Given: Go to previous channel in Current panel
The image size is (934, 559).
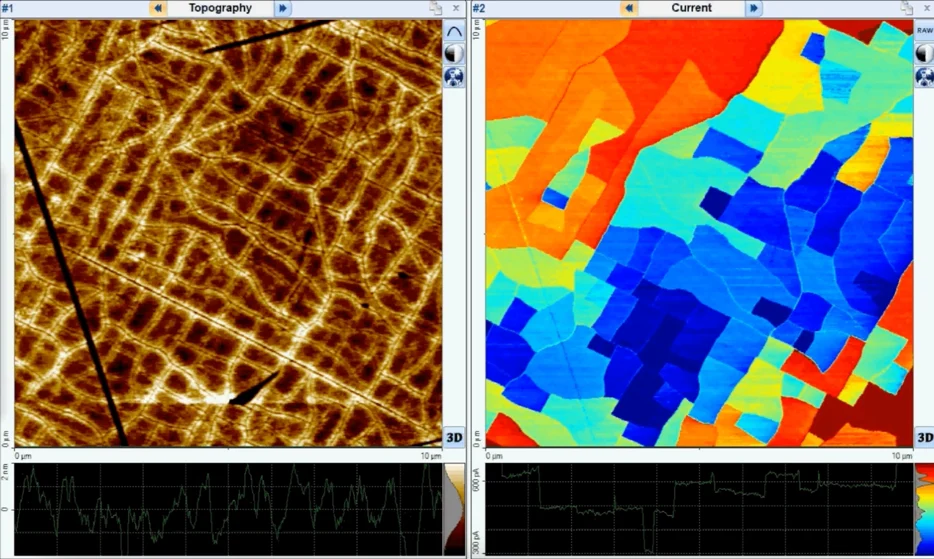Looking at the screenshot, I should click(x=628, y=8).
